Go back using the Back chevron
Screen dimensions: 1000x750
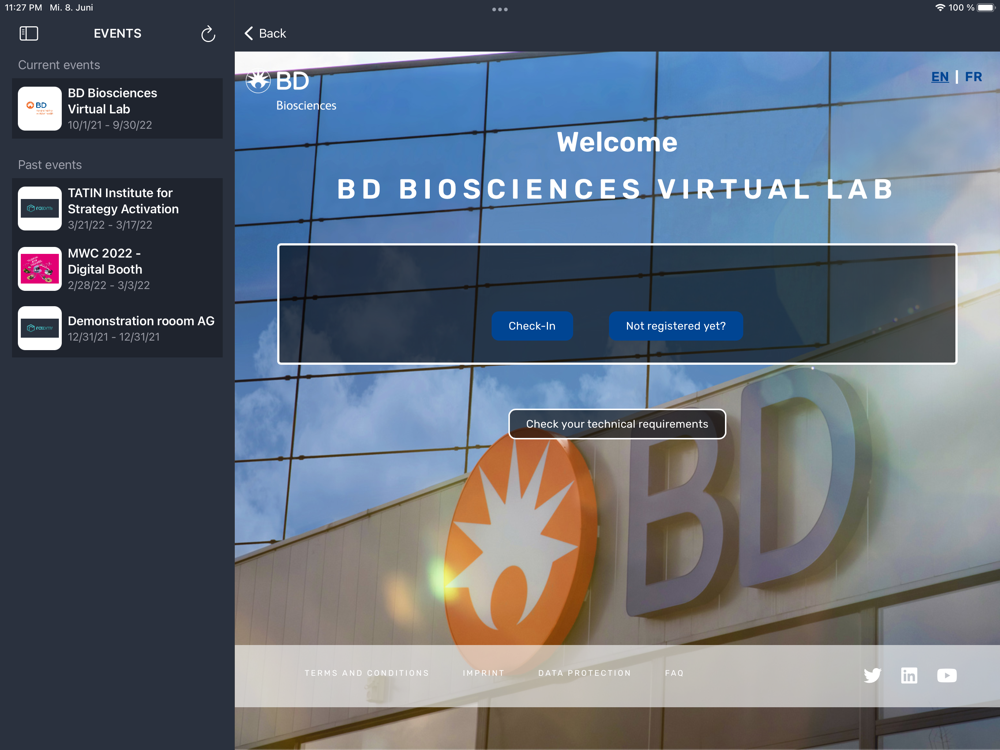[x=265, y=33]
